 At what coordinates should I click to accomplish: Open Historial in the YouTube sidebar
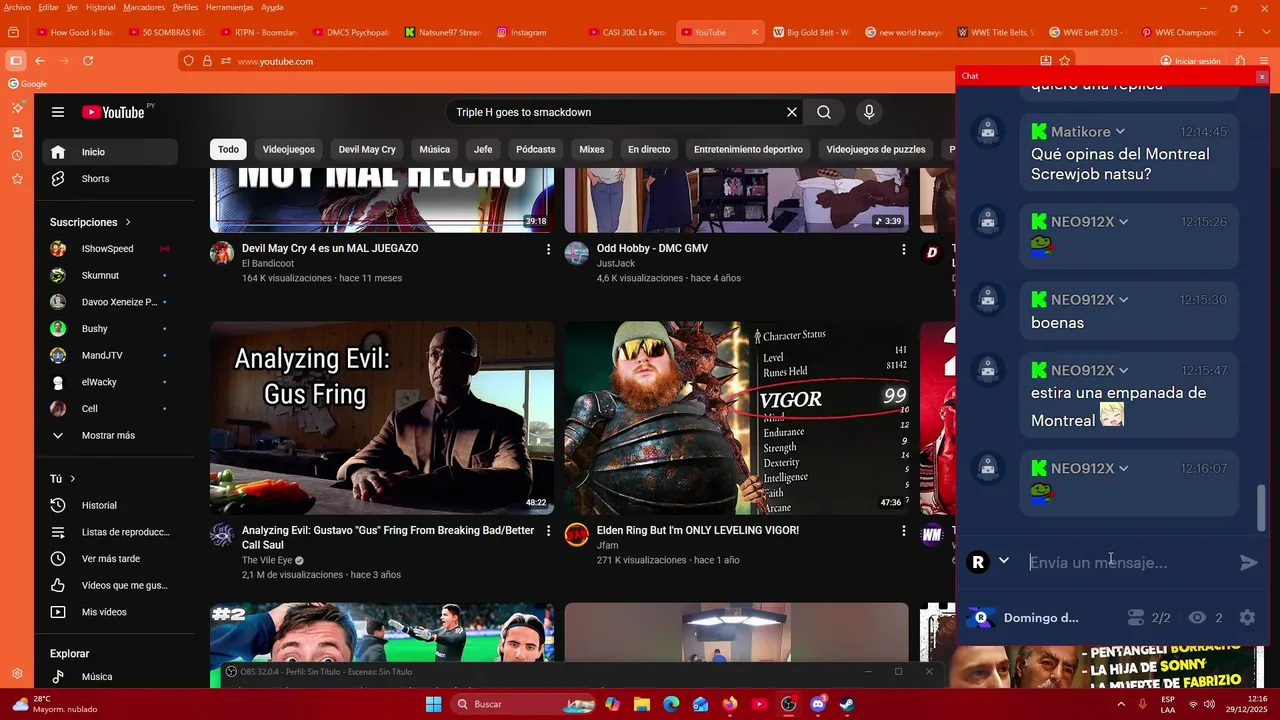point(110,505)
